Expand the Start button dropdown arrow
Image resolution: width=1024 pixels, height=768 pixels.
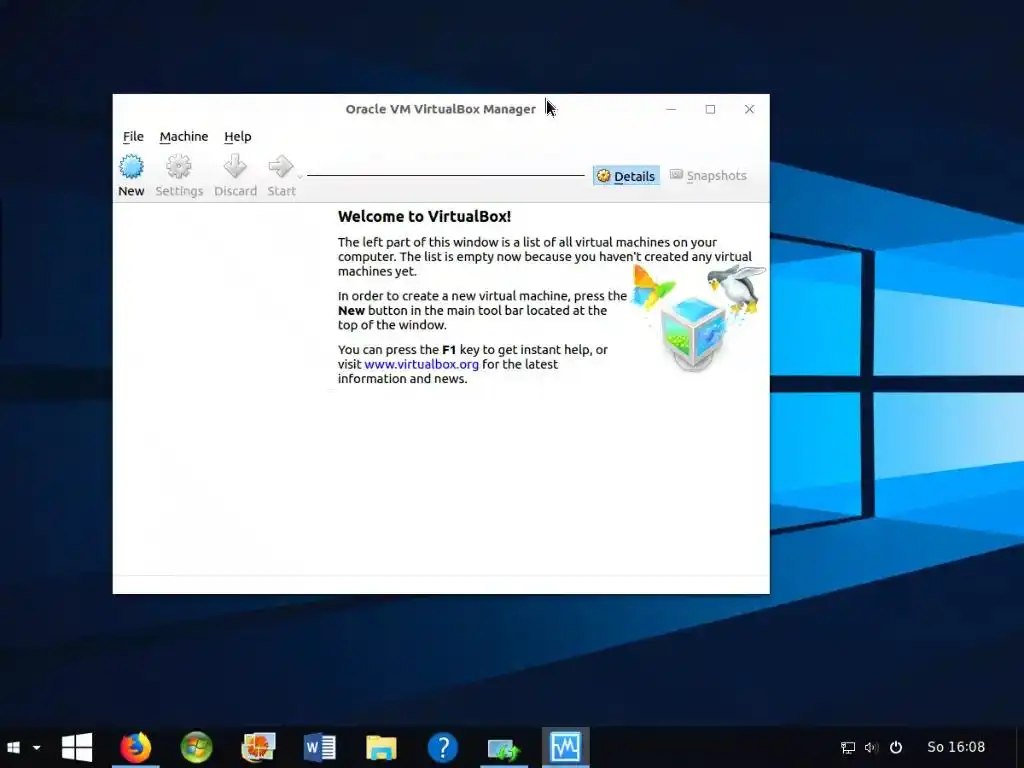click(x=300, y=177)
